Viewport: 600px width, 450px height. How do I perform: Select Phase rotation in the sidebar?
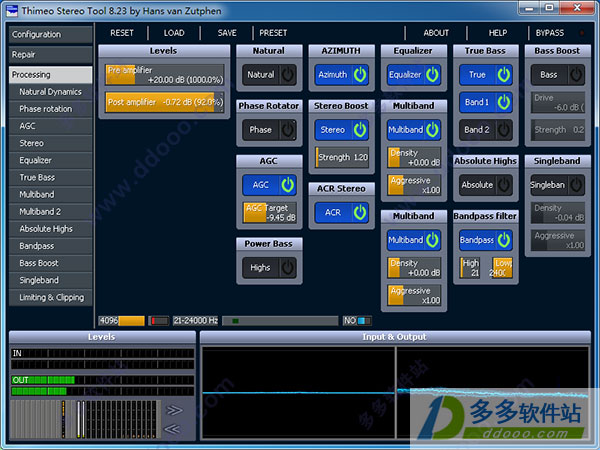pyautogui.click(x=51, y=109)
